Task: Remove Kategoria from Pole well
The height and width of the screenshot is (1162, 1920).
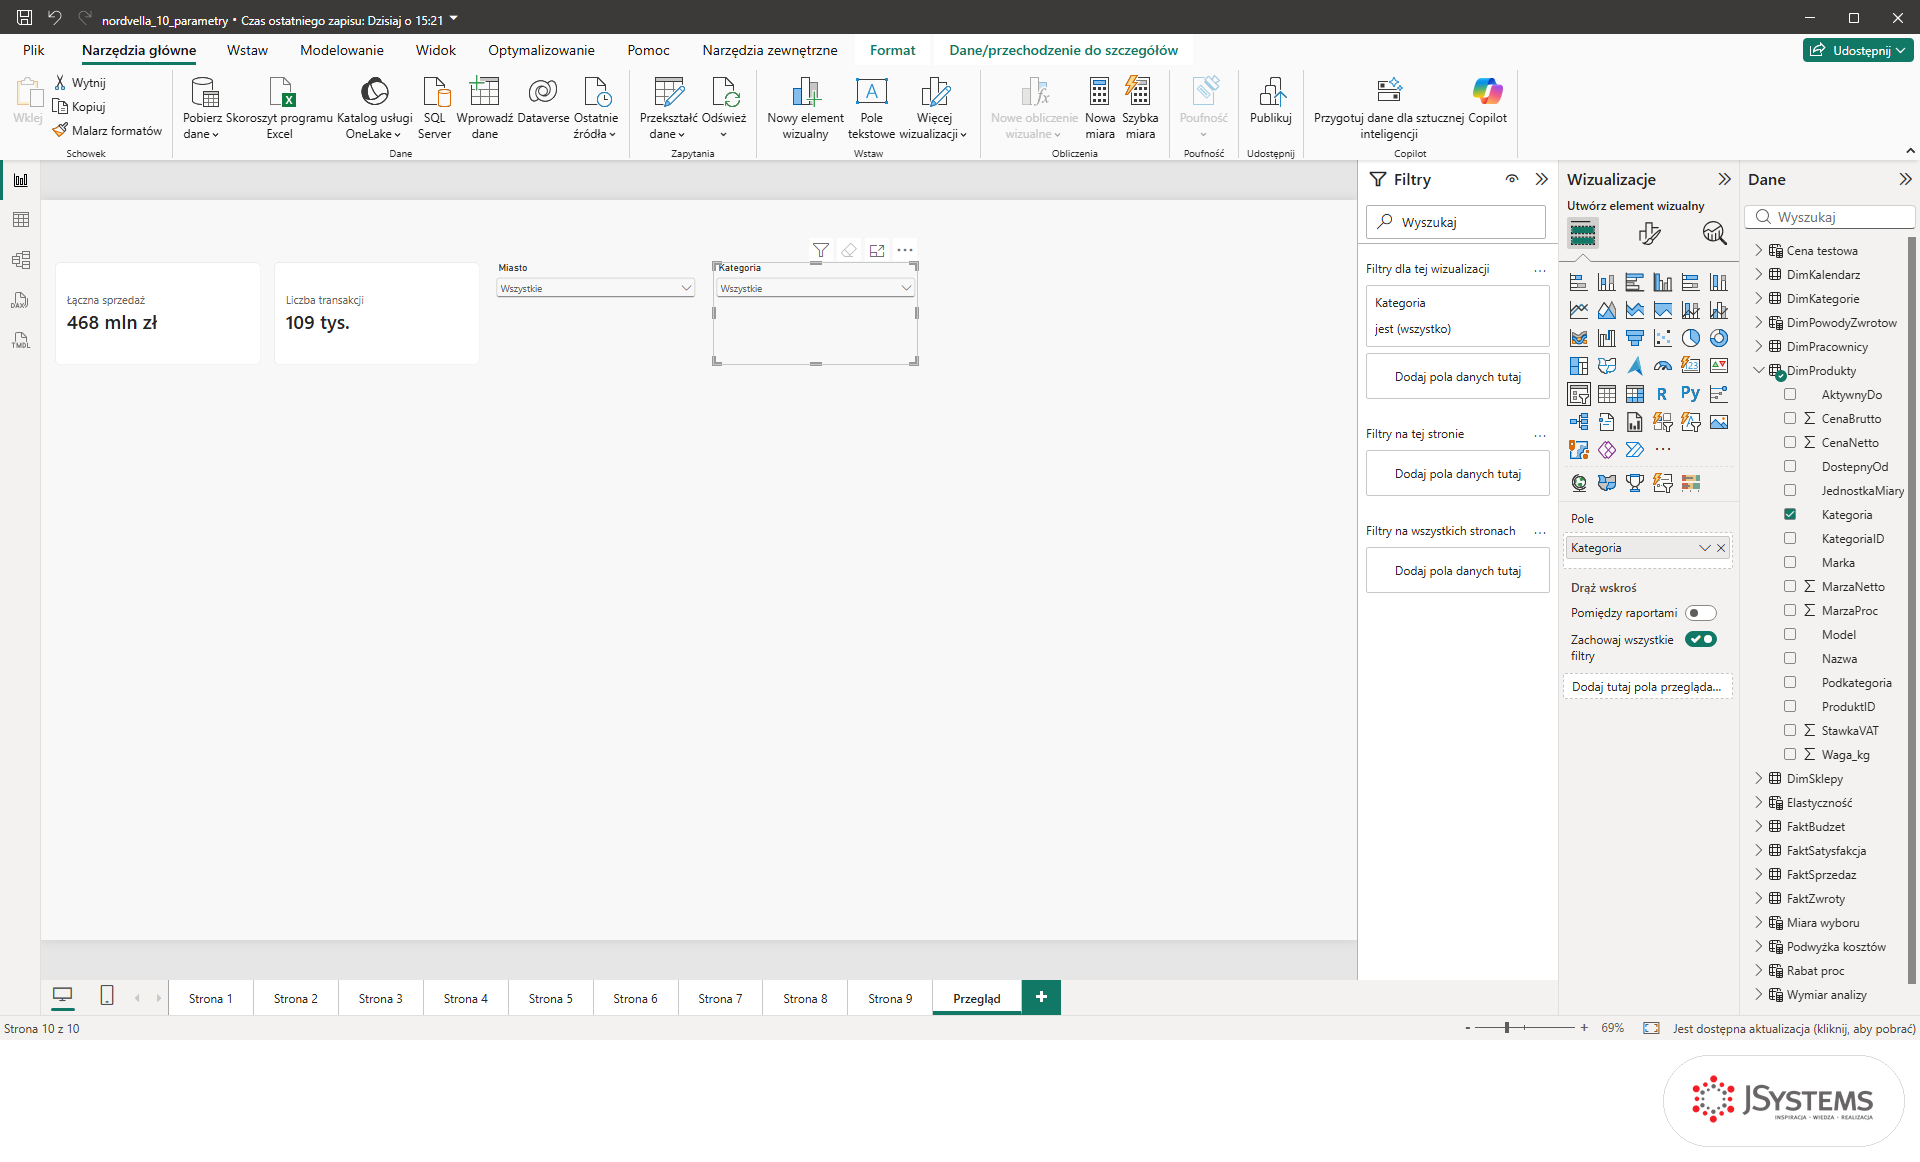Action: pos(1721,548)
